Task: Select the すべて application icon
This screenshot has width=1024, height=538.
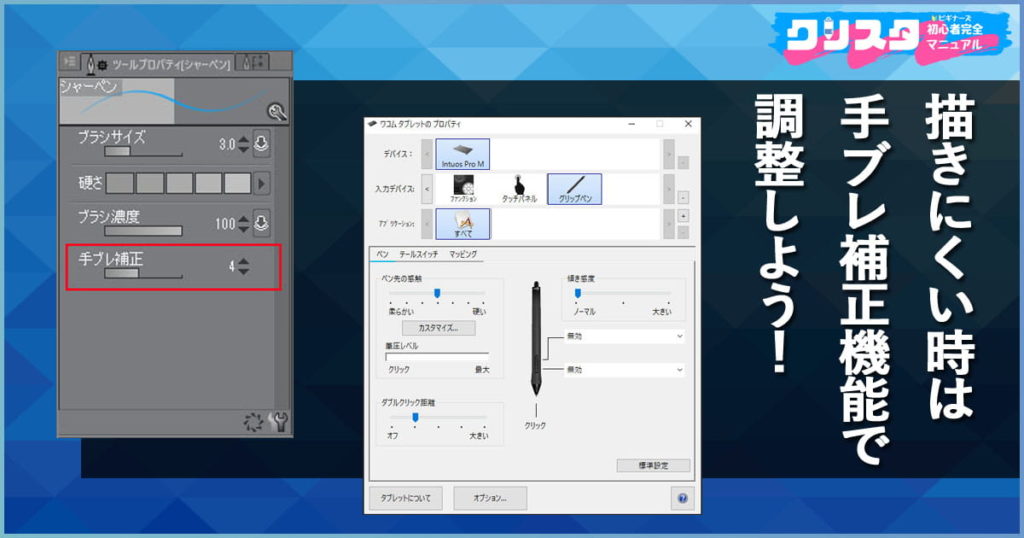Action: [x=462, y=224]
